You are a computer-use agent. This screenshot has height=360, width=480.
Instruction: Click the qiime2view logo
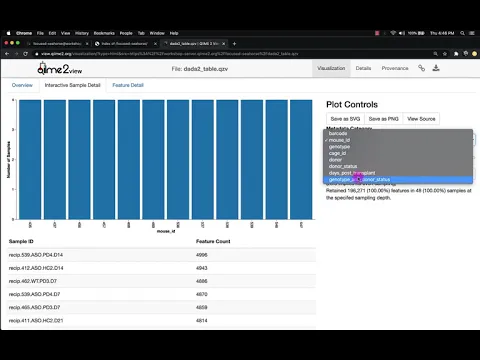click(x=60, y=69)
